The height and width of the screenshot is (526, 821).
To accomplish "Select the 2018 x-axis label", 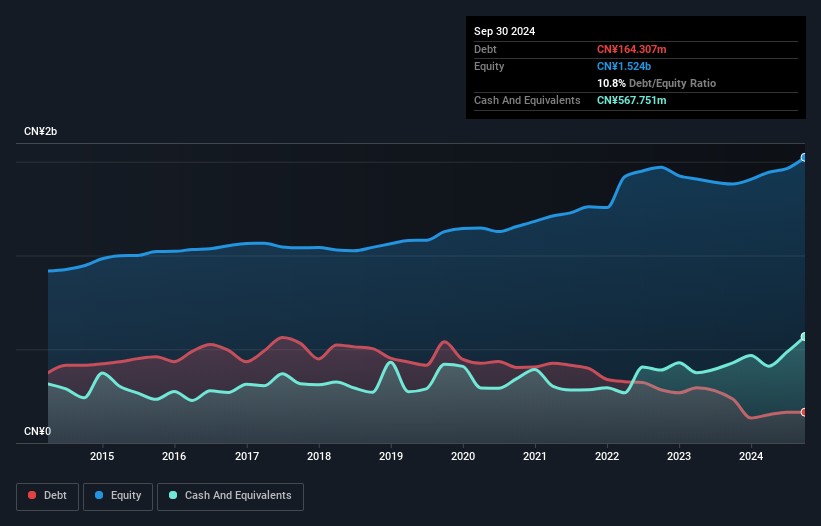I will (x=319, y=456).
